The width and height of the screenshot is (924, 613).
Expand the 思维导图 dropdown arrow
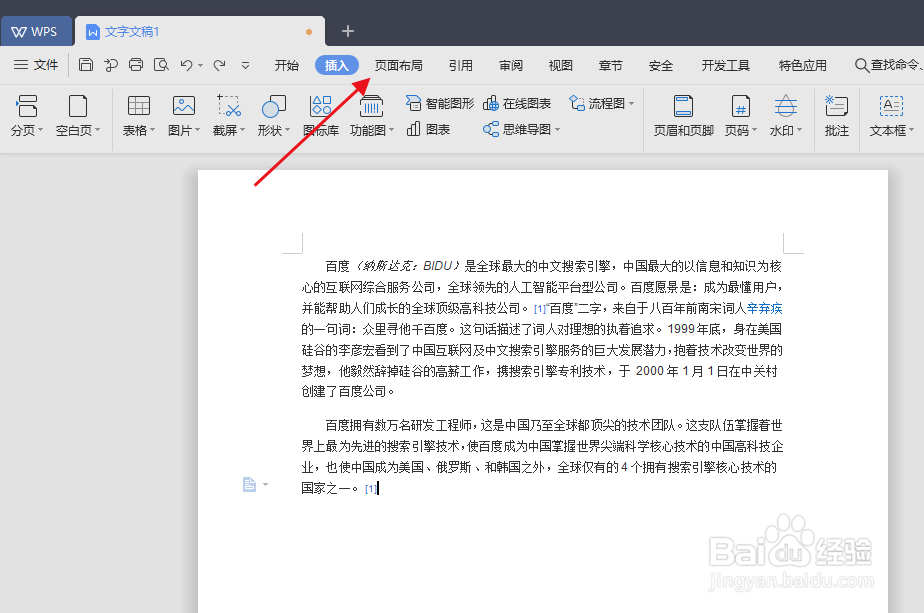tap(557, 129)
